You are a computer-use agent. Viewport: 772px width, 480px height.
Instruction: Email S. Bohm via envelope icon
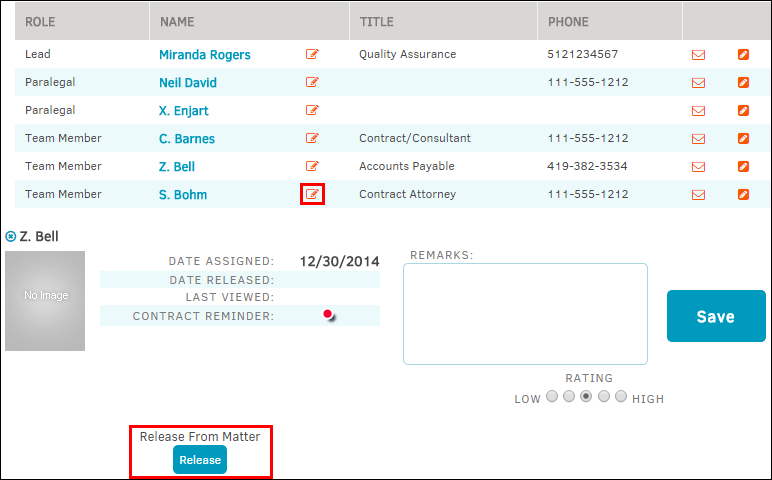pyautogui.click(x=698, y=195)
